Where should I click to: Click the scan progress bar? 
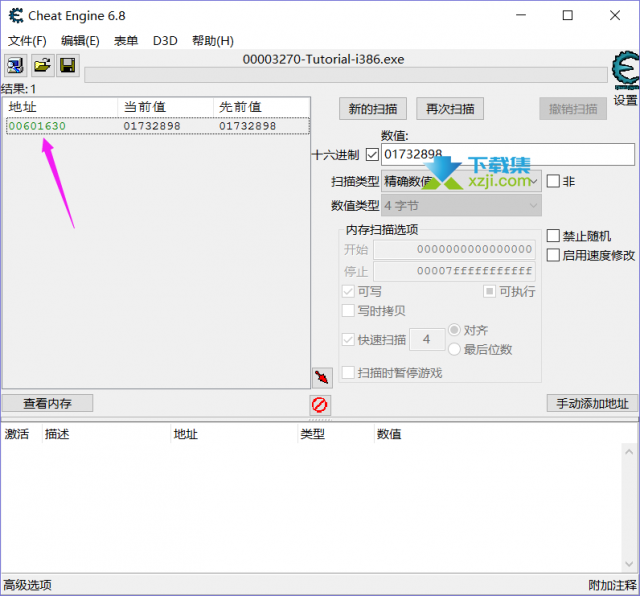(x=346, y=75)
